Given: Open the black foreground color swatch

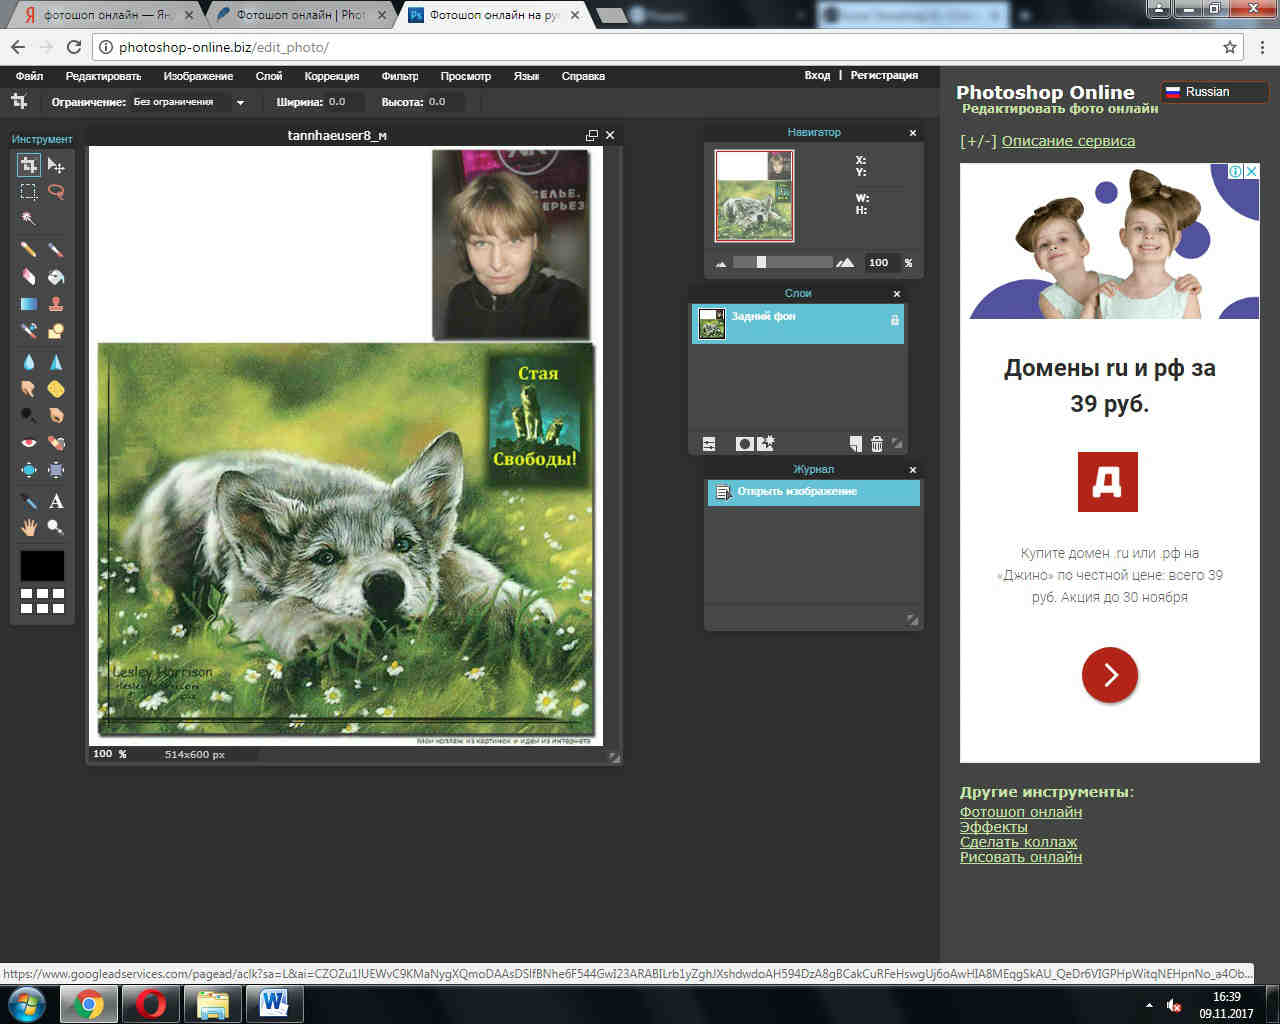Looking at the screenshot, I should coord(42,565).
